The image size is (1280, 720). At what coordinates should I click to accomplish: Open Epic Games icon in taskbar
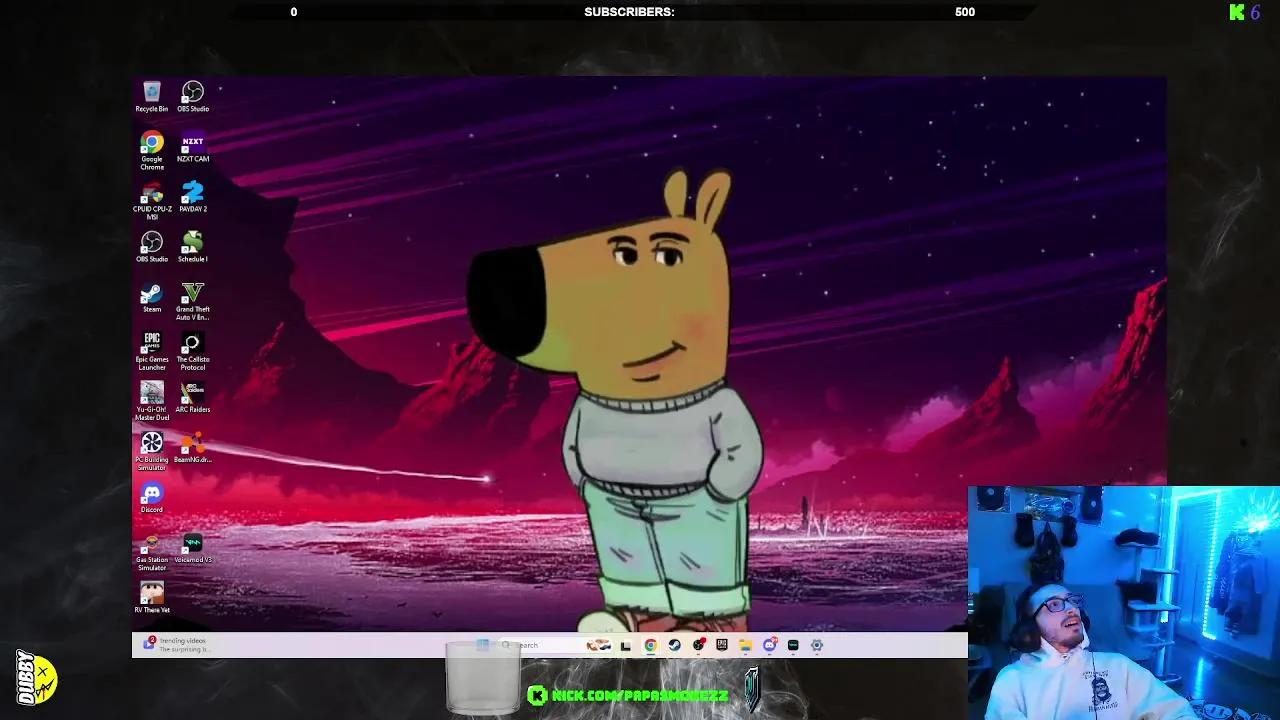722,645
